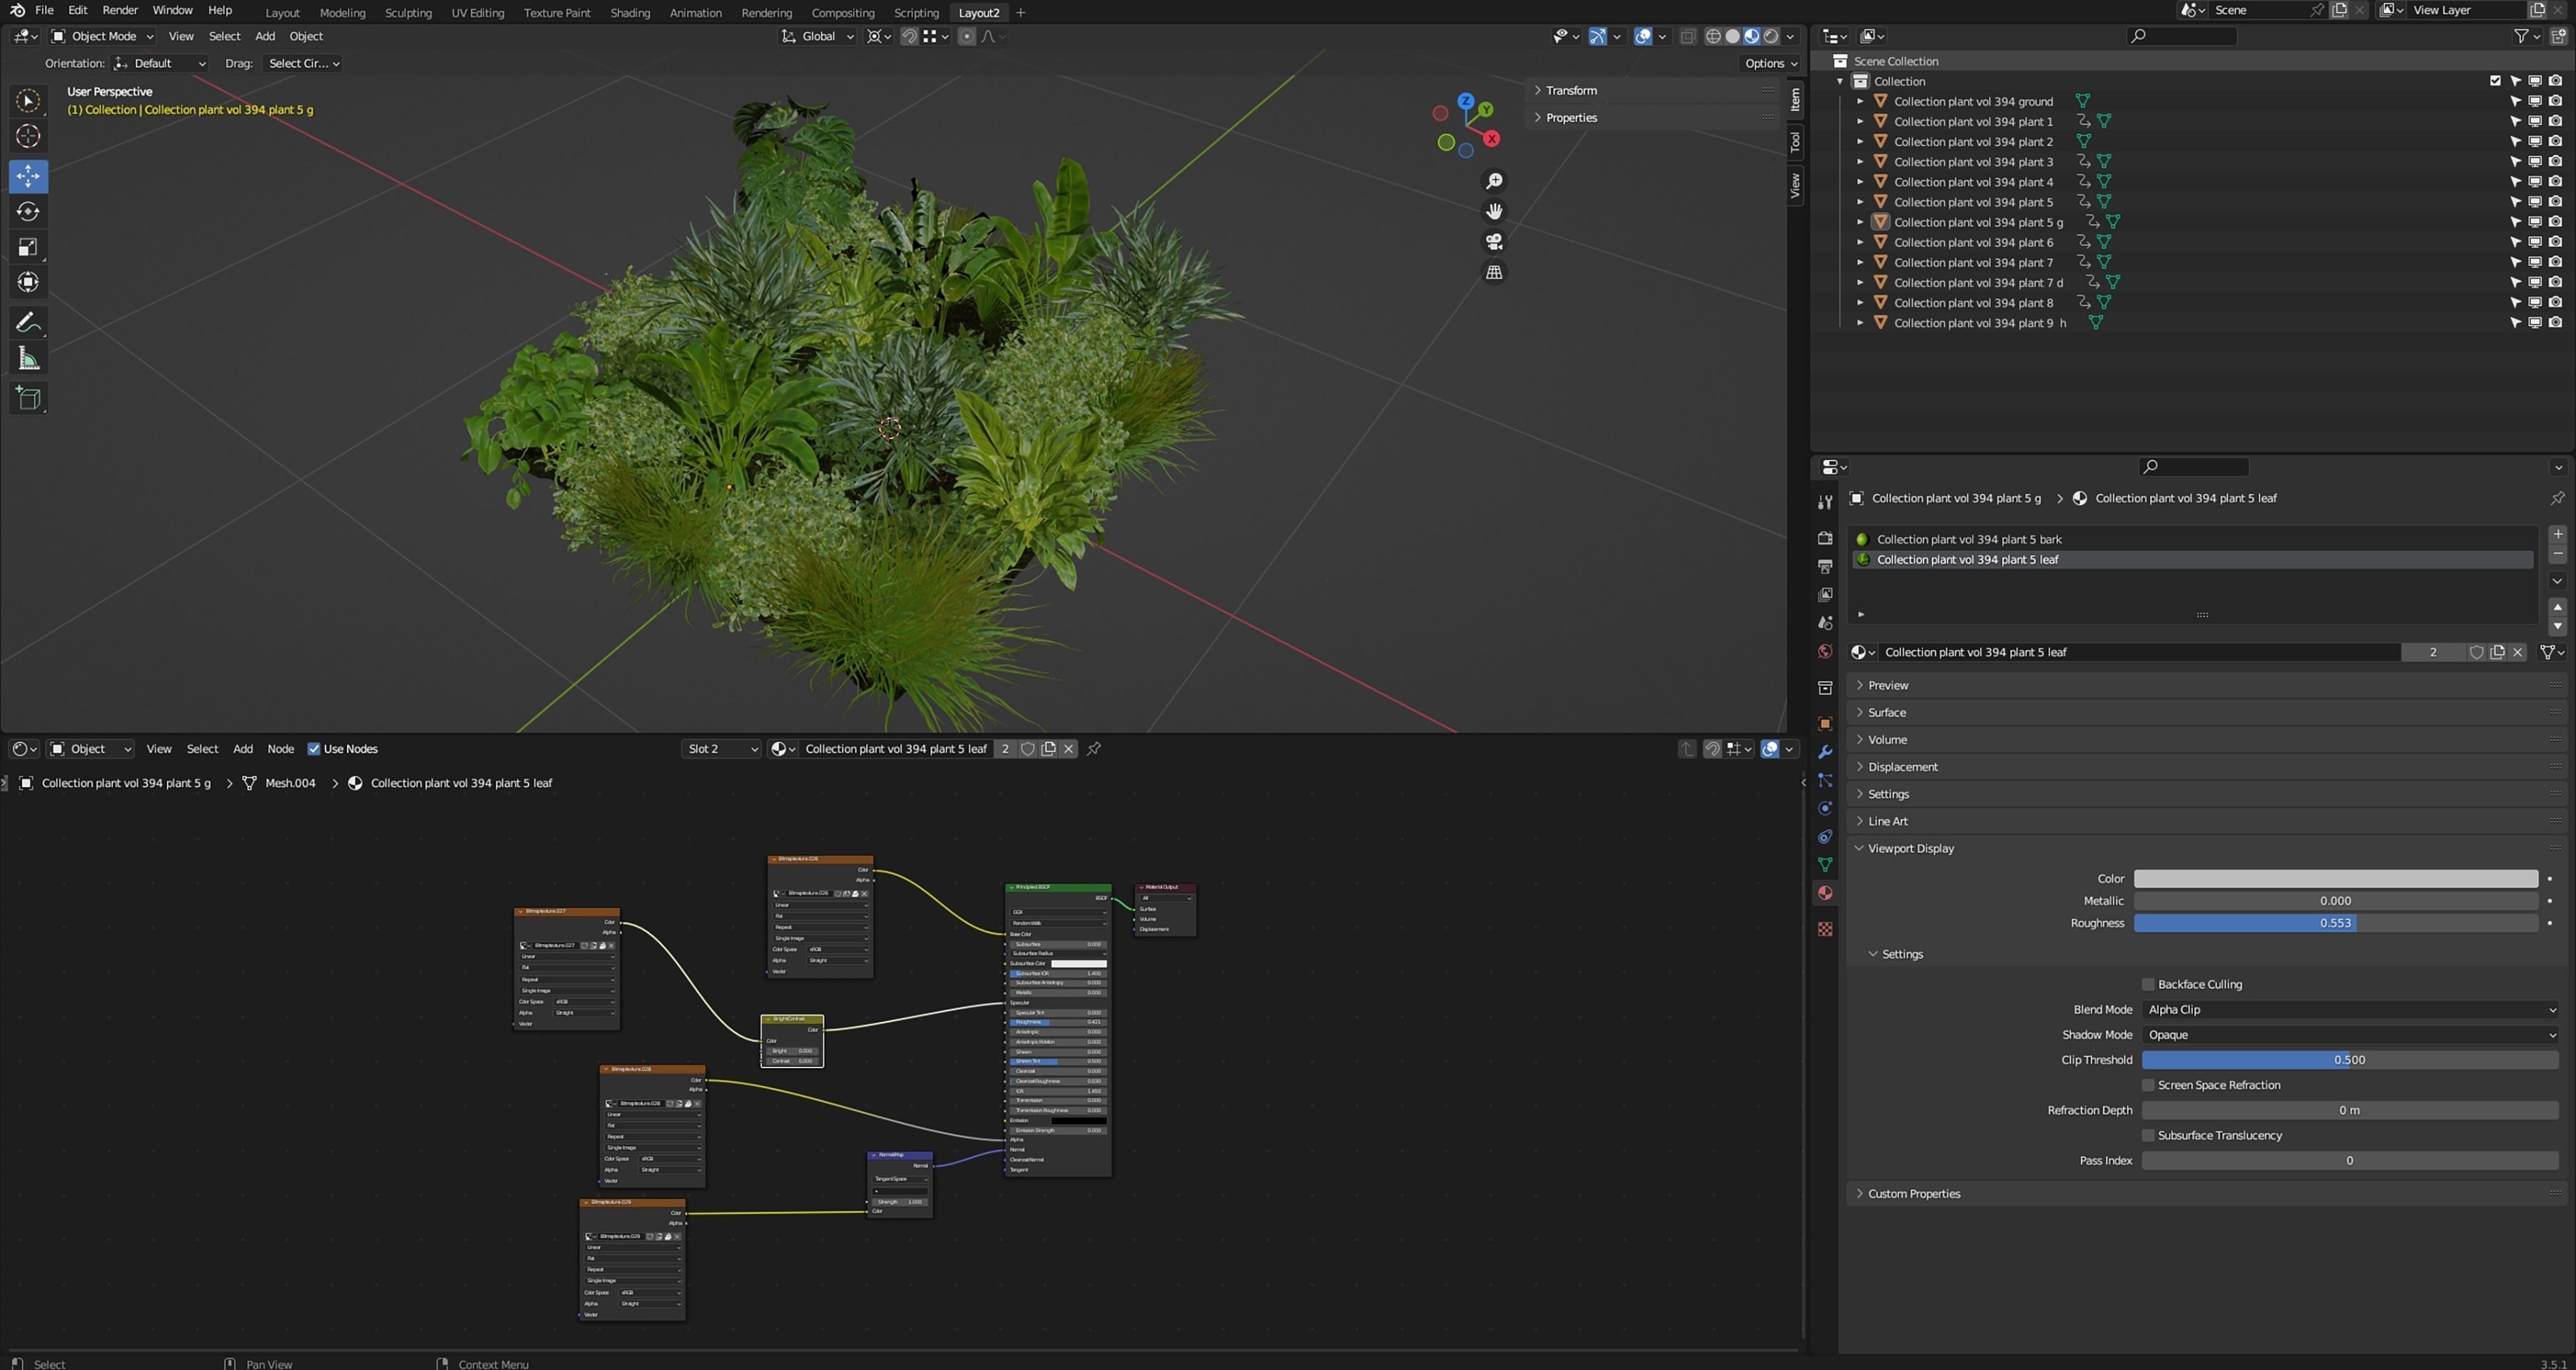Open the Scene properties tab icon
The height and width of the screenshot is (1370, 2576).
click(x=1825, y=622)
